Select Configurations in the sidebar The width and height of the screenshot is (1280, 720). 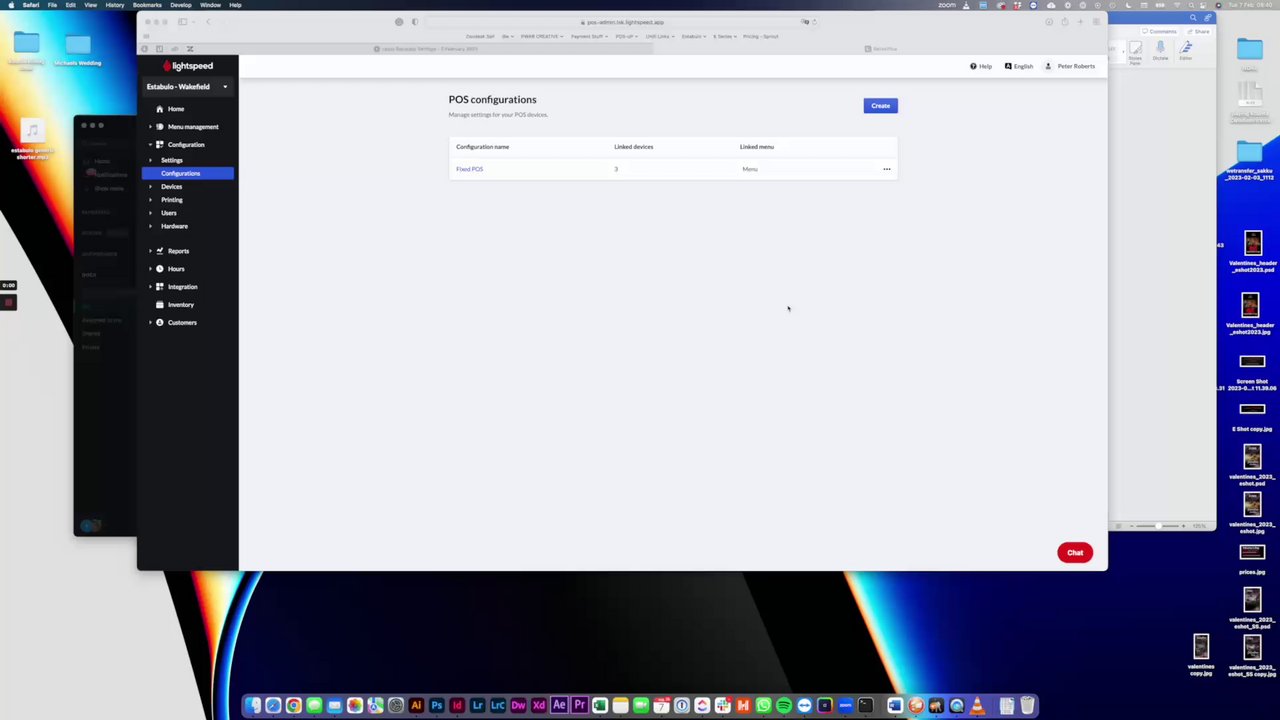click(x=188, y=174)
